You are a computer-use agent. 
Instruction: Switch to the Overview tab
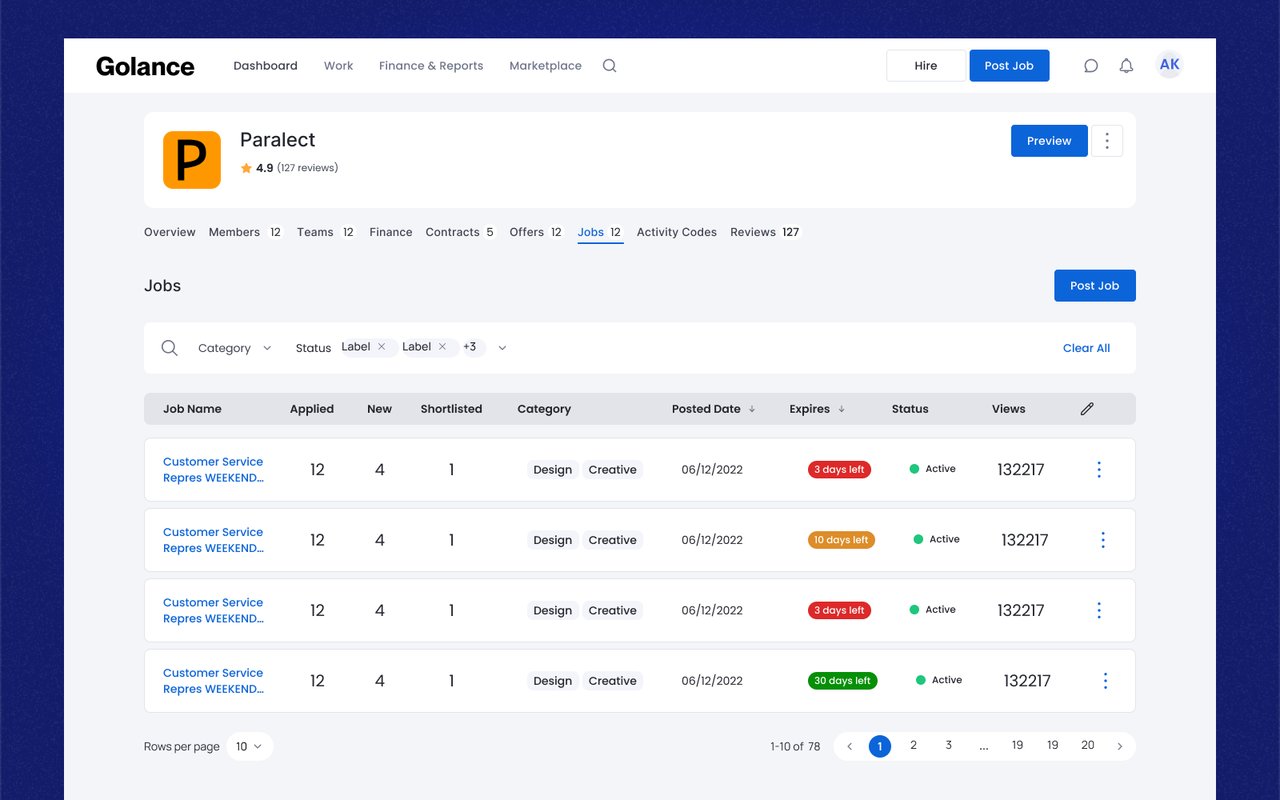click(170, 232)
